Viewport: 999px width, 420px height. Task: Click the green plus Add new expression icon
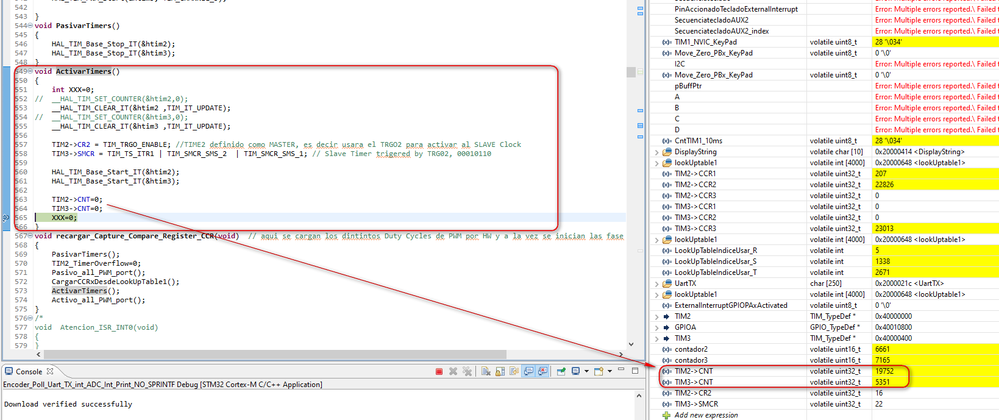[x=666, y=415]
